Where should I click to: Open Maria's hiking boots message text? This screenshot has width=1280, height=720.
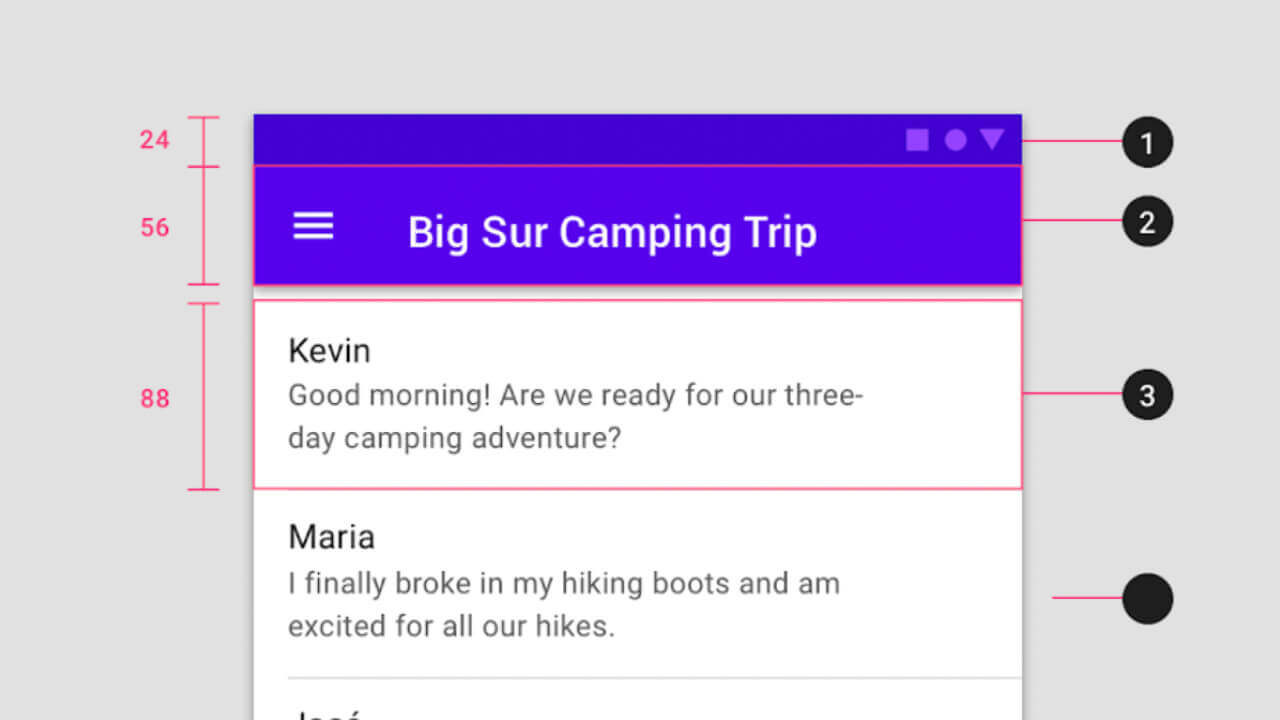coord(563,604)
